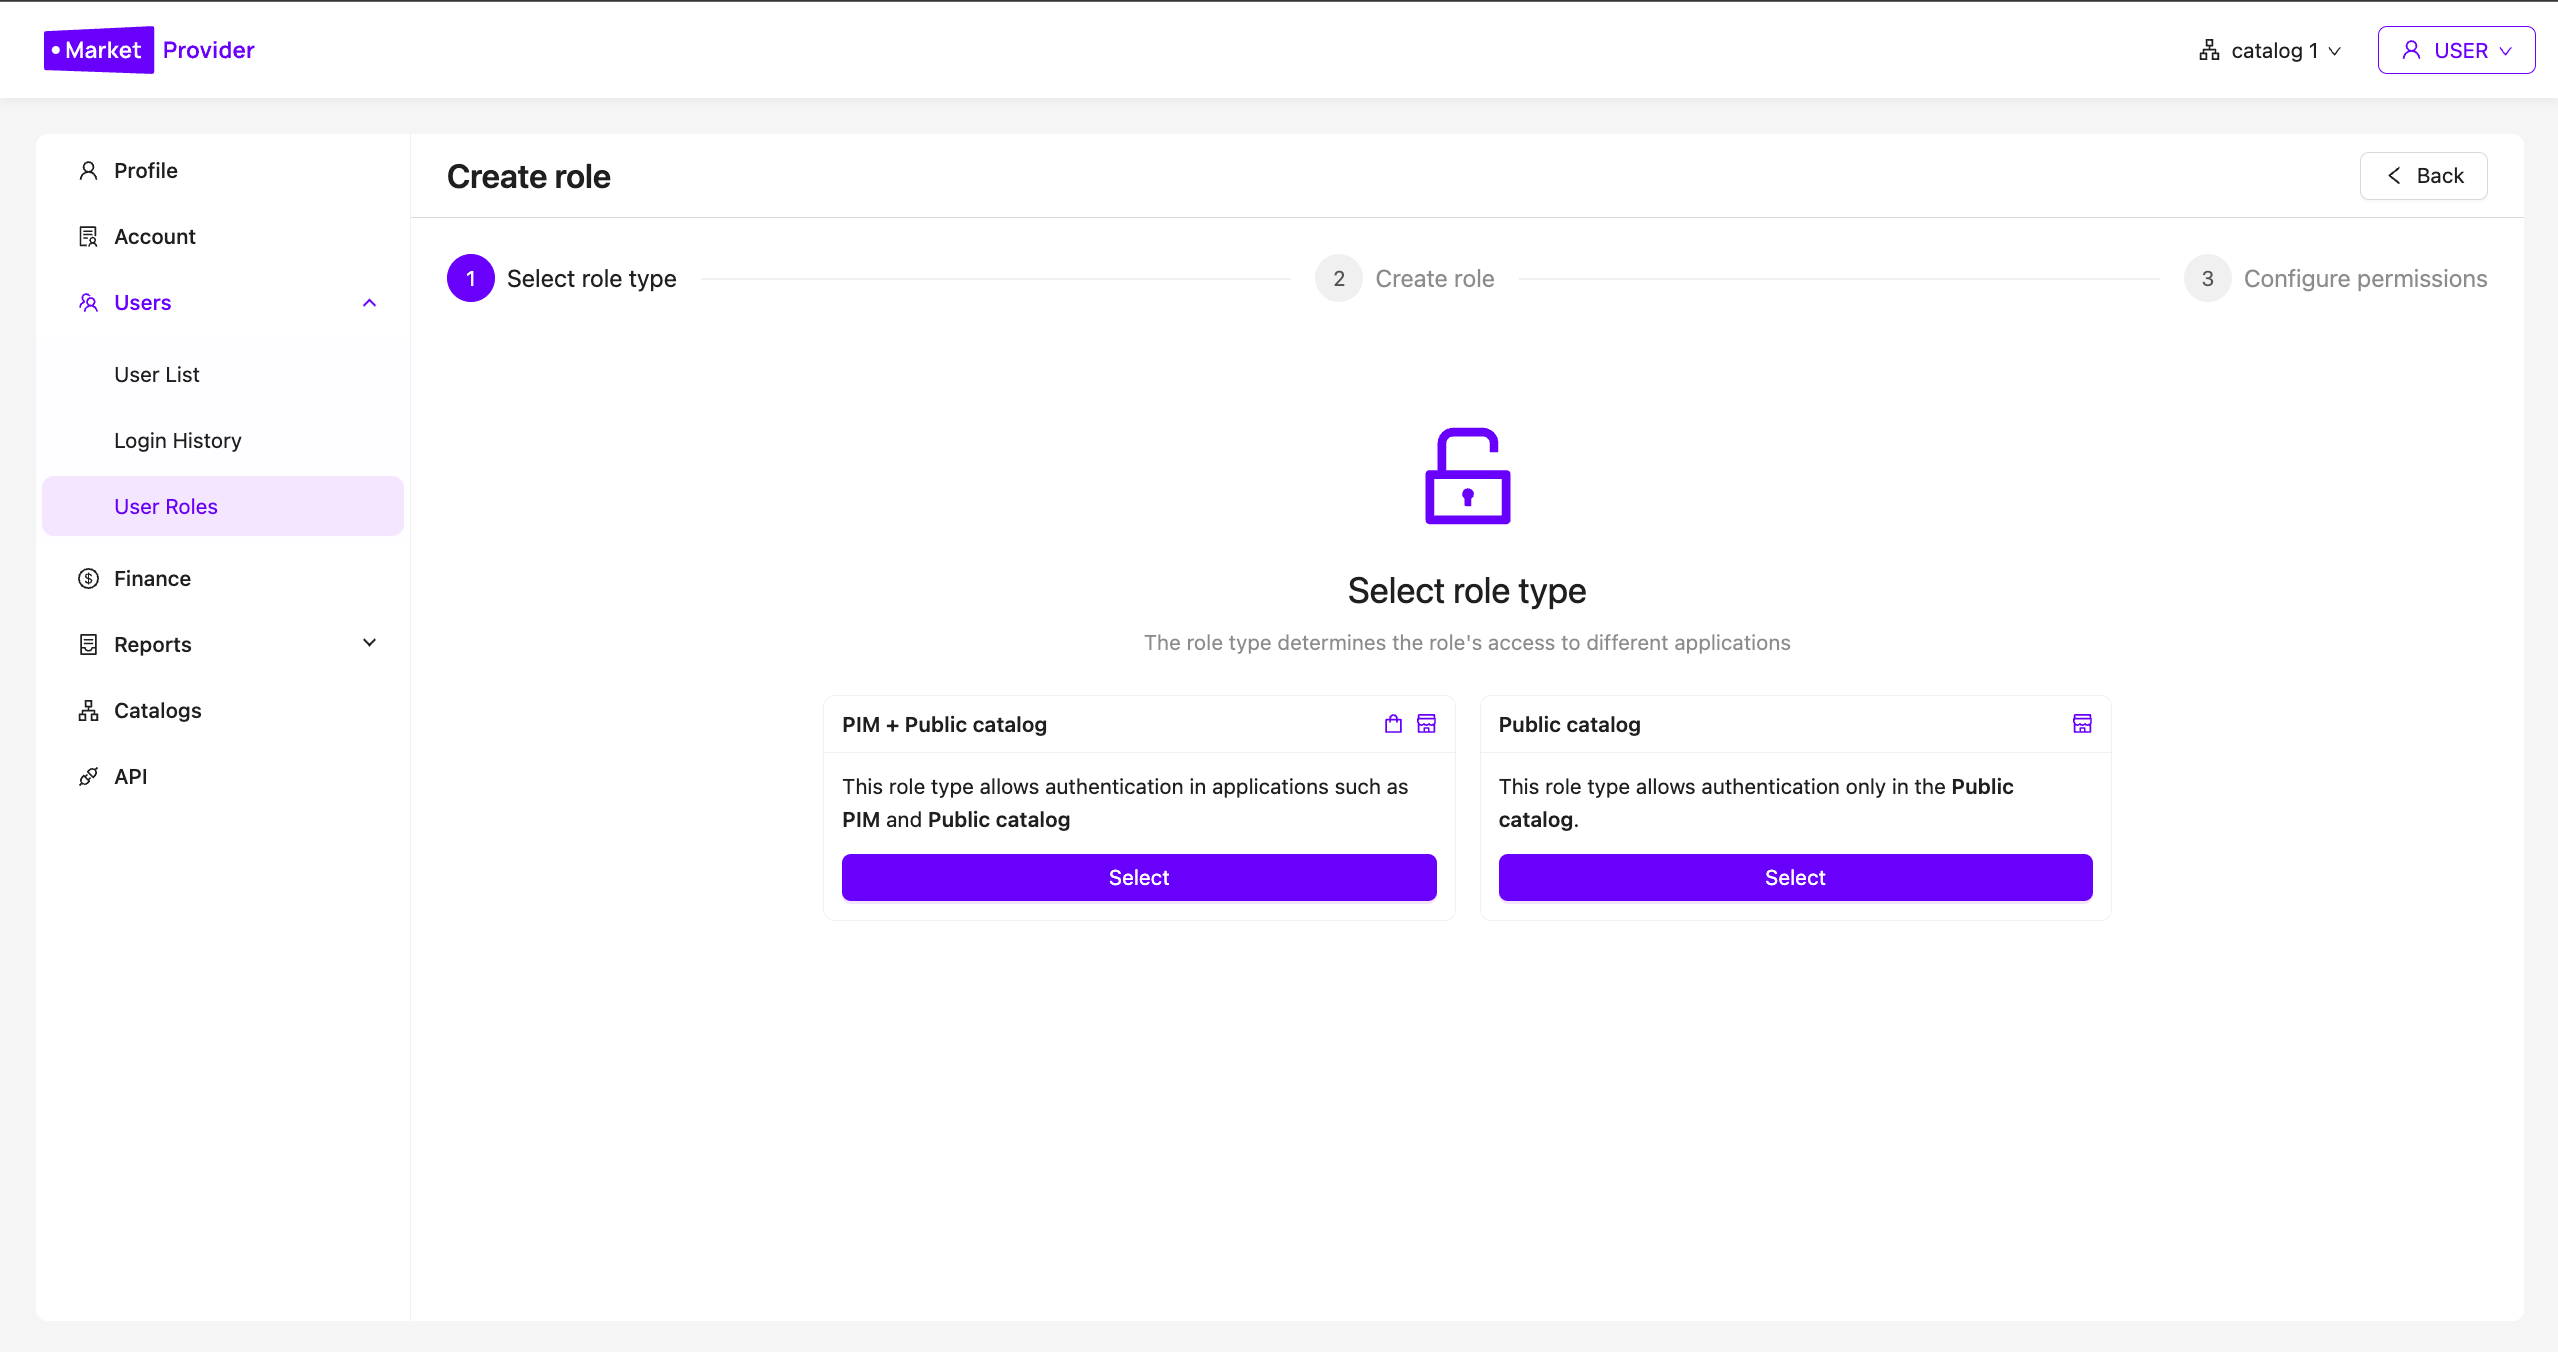Click the Catalogs hierarchy icon in sidebar

pyautogui.click(x=88, y=711)
